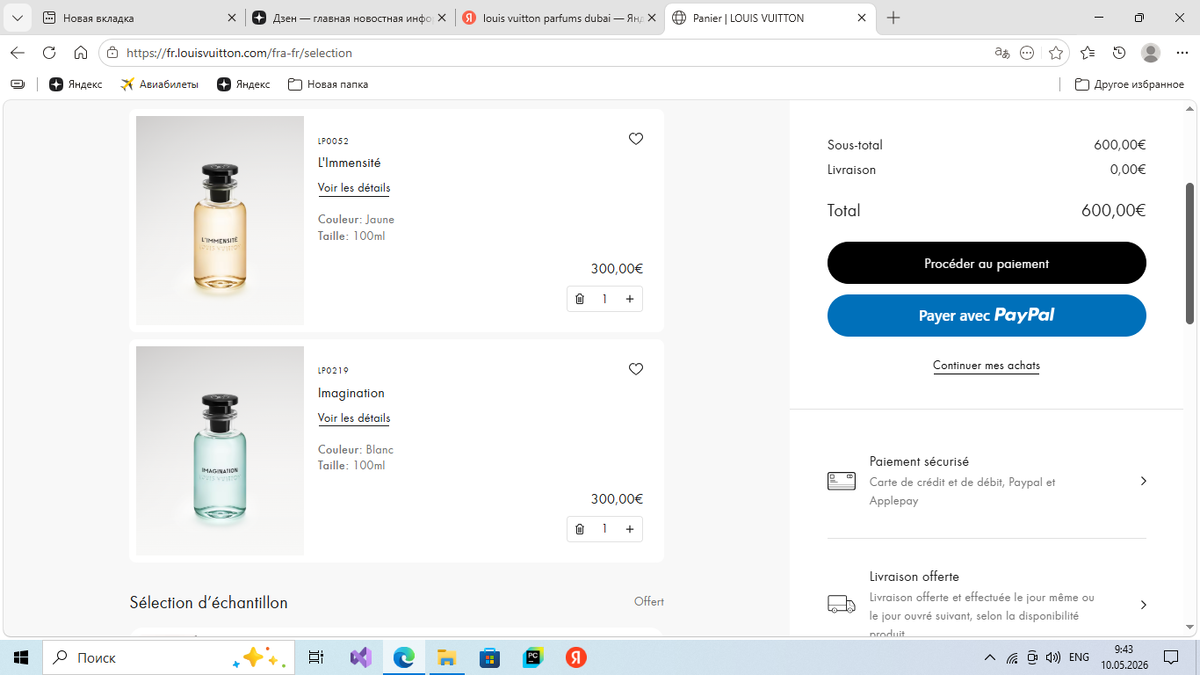The image size is (1200, 675).
Task: Open Windows Start menu
Action: 20,657
